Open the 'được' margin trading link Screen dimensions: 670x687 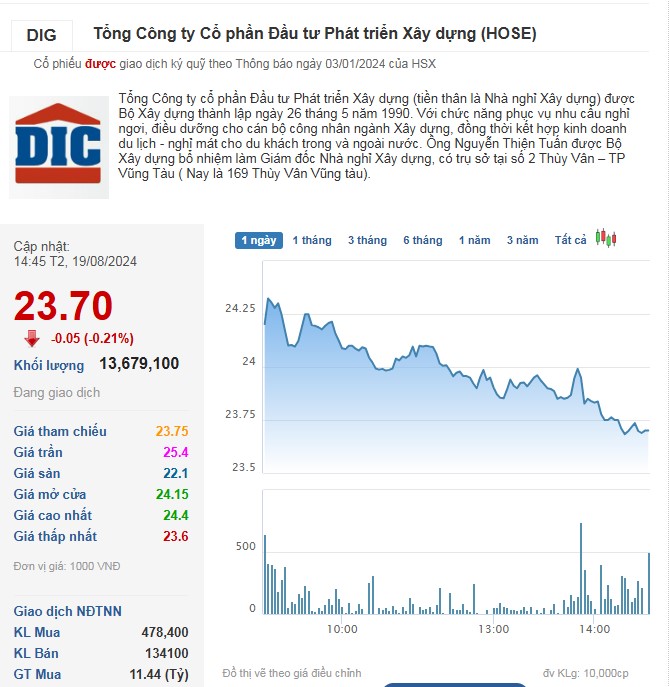point(101,63)
